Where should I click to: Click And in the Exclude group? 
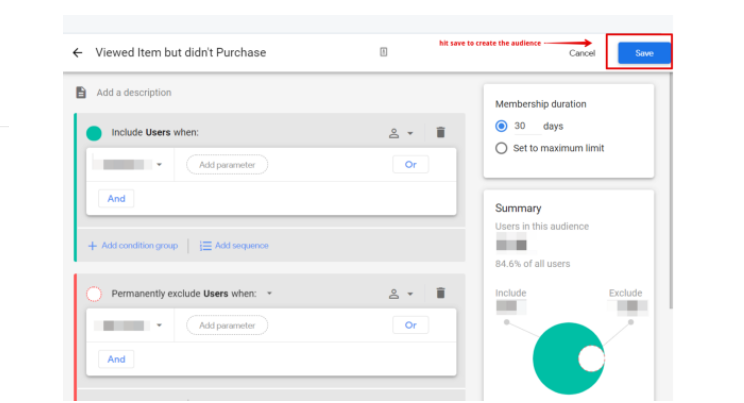point(116,359)
